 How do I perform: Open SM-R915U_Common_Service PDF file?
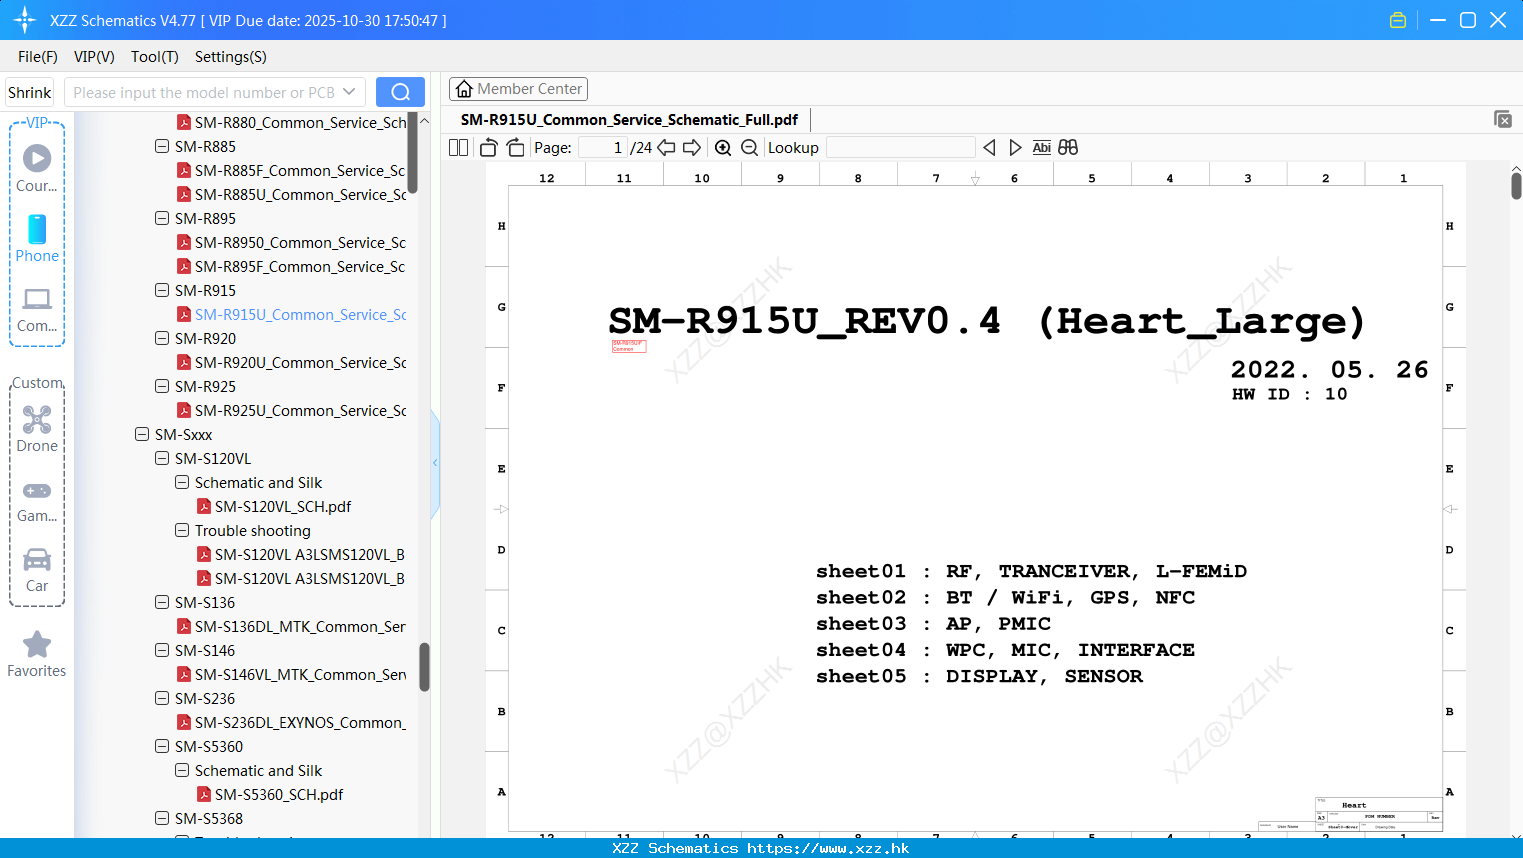tap(300, 314)
